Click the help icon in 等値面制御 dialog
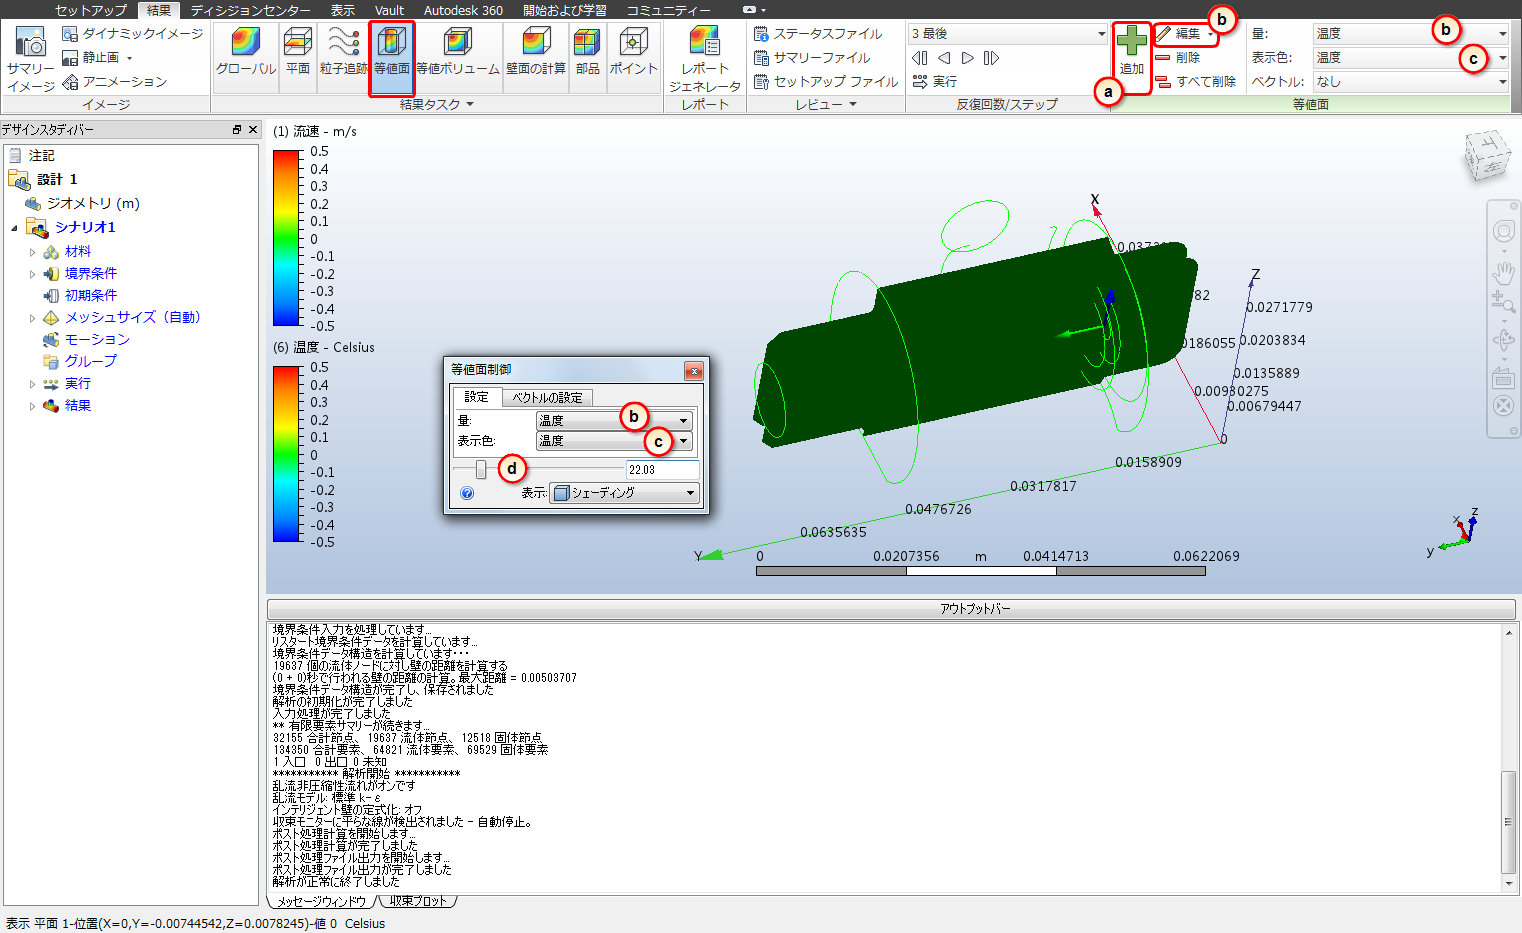This screenshot has width=1522, height=933. click(467, 493)
